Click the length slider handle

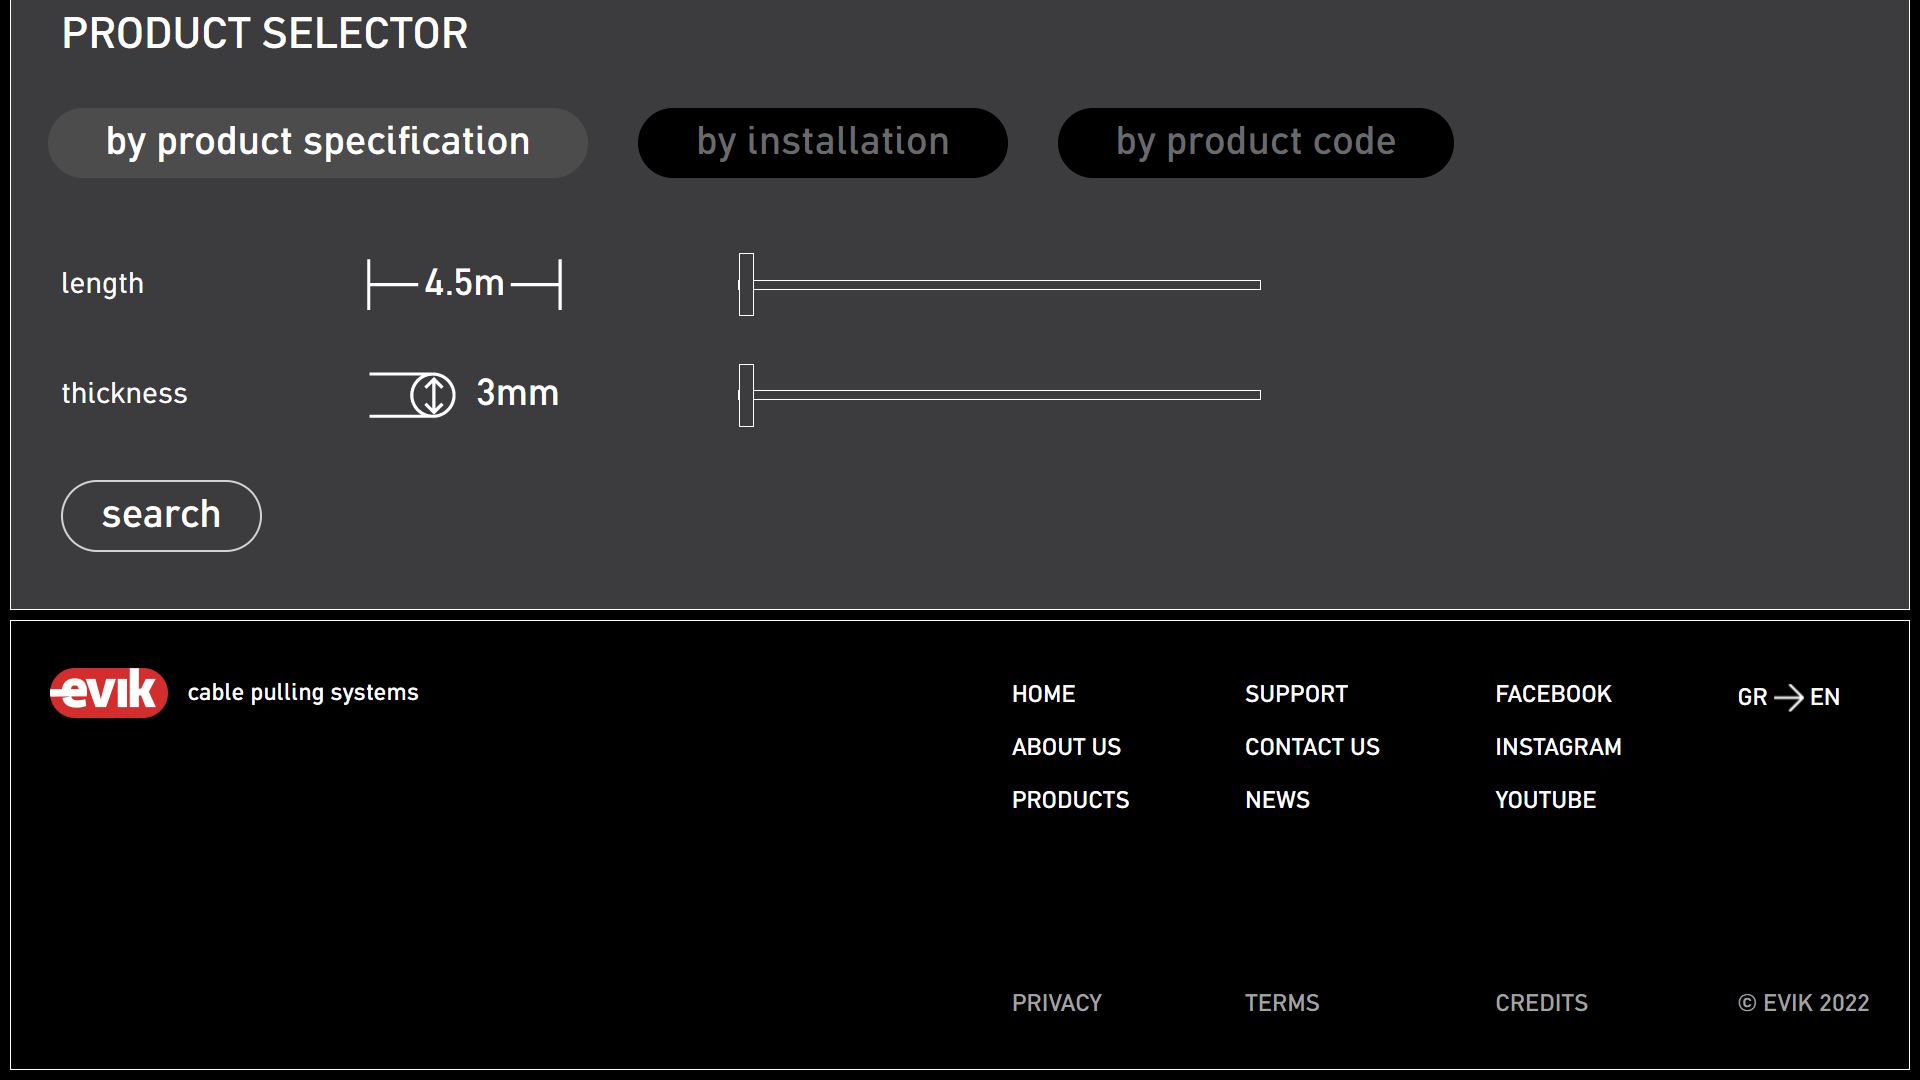[x=746, y=285]
